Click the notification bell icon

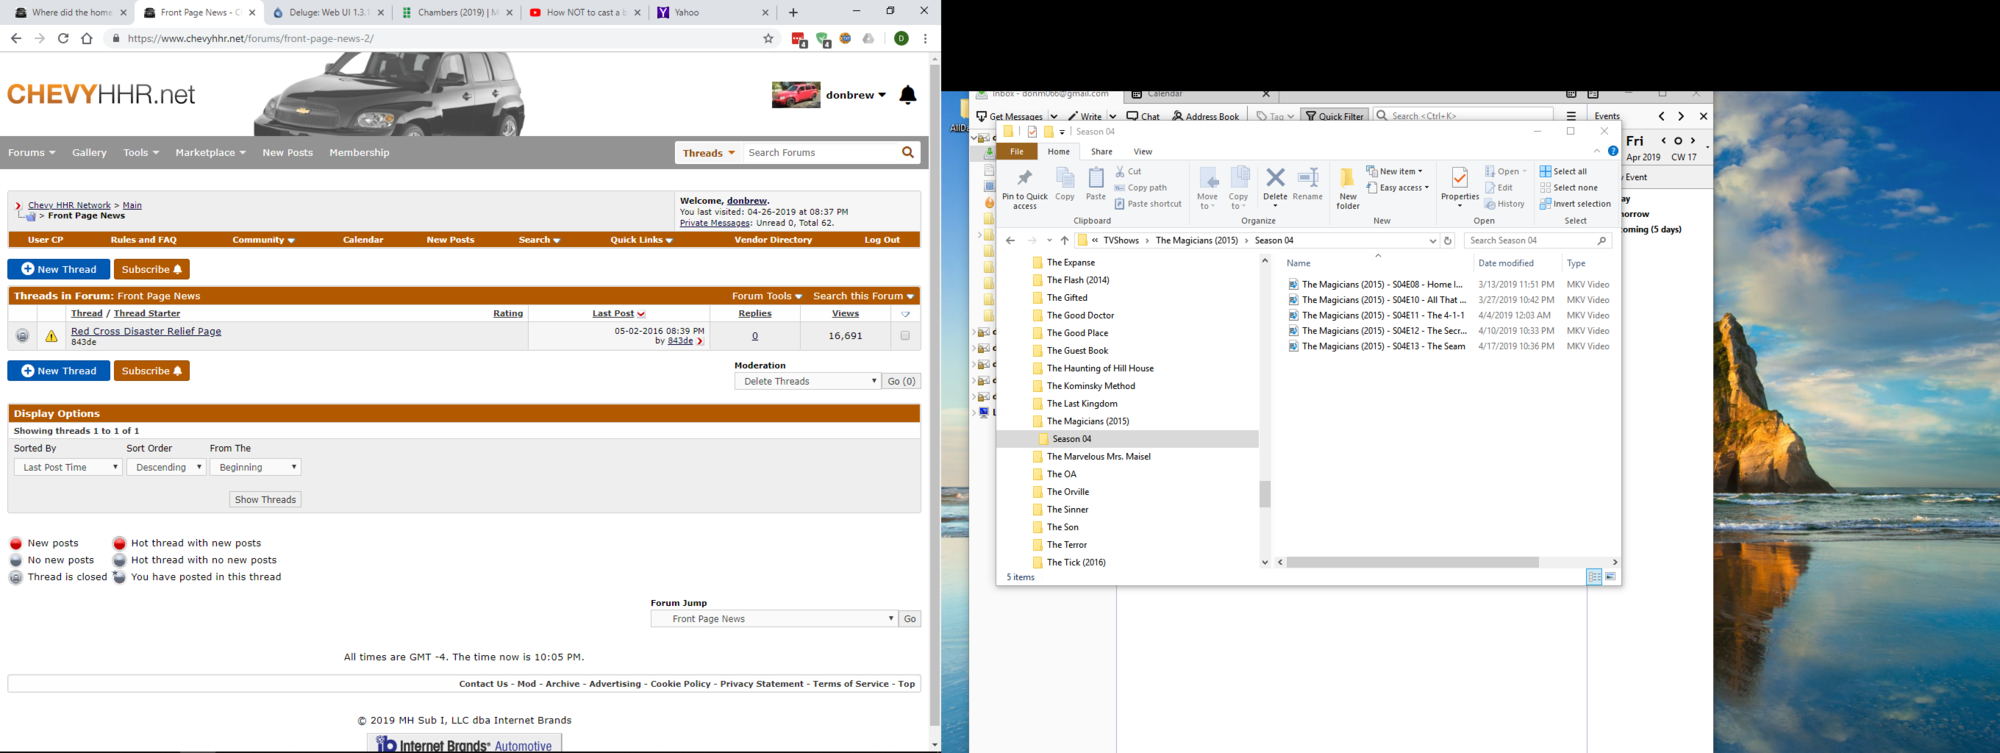pos(907,96)
